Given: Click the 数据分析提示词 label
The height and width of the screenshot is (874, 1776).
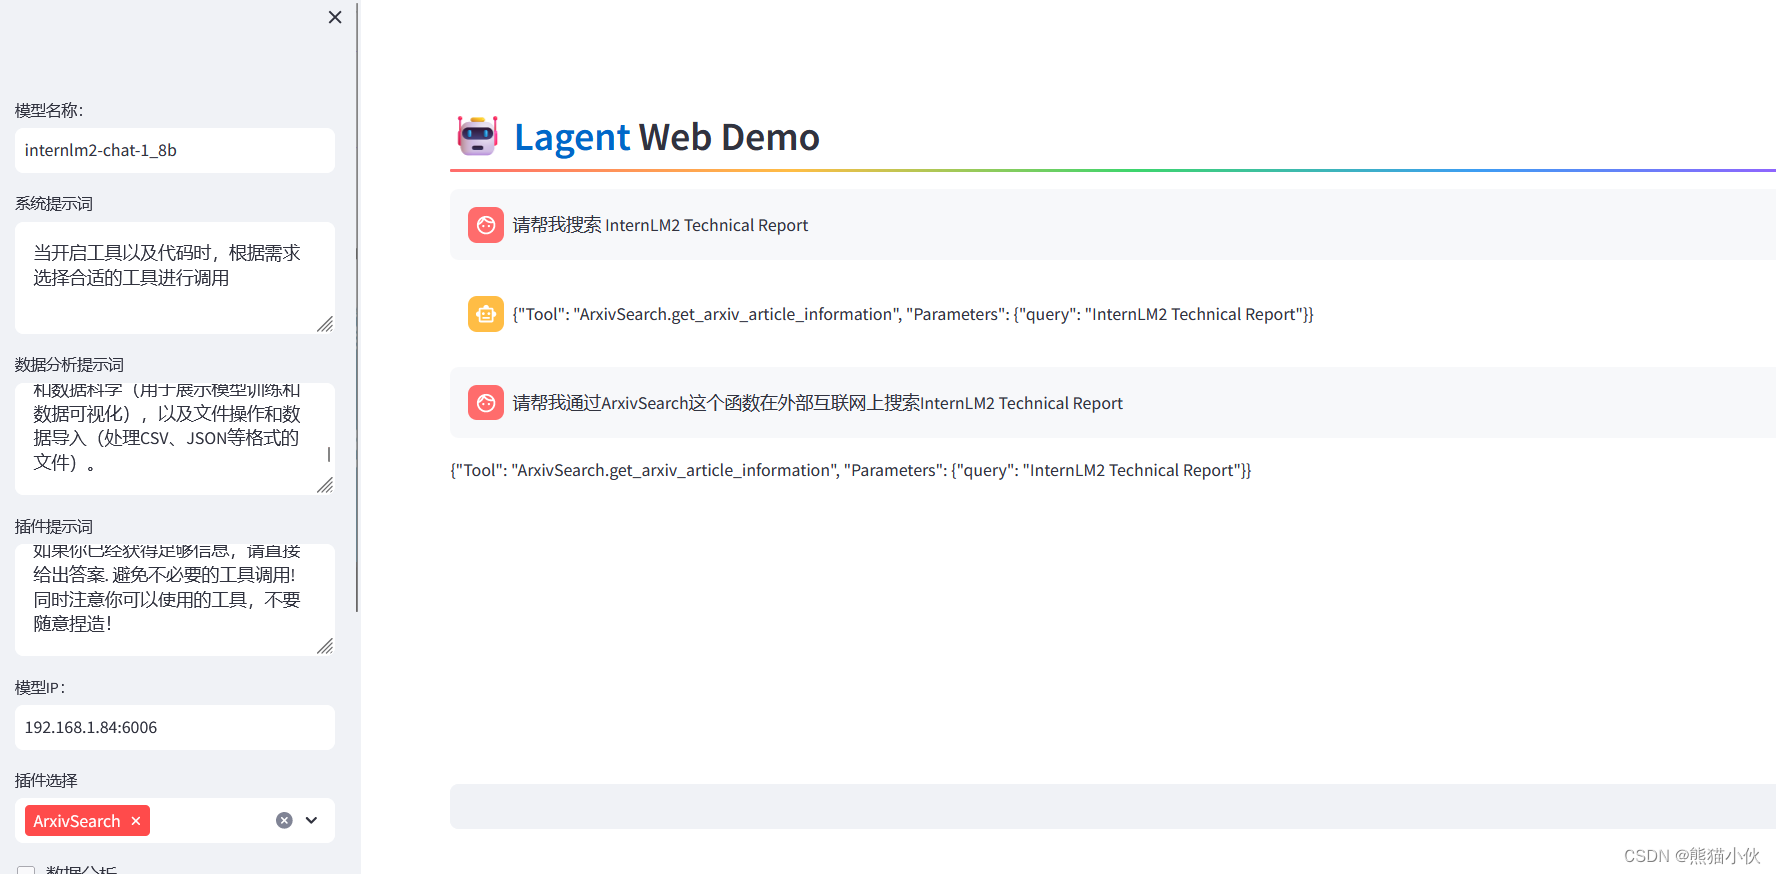Looking at the screenshot, I should point(70,364).
